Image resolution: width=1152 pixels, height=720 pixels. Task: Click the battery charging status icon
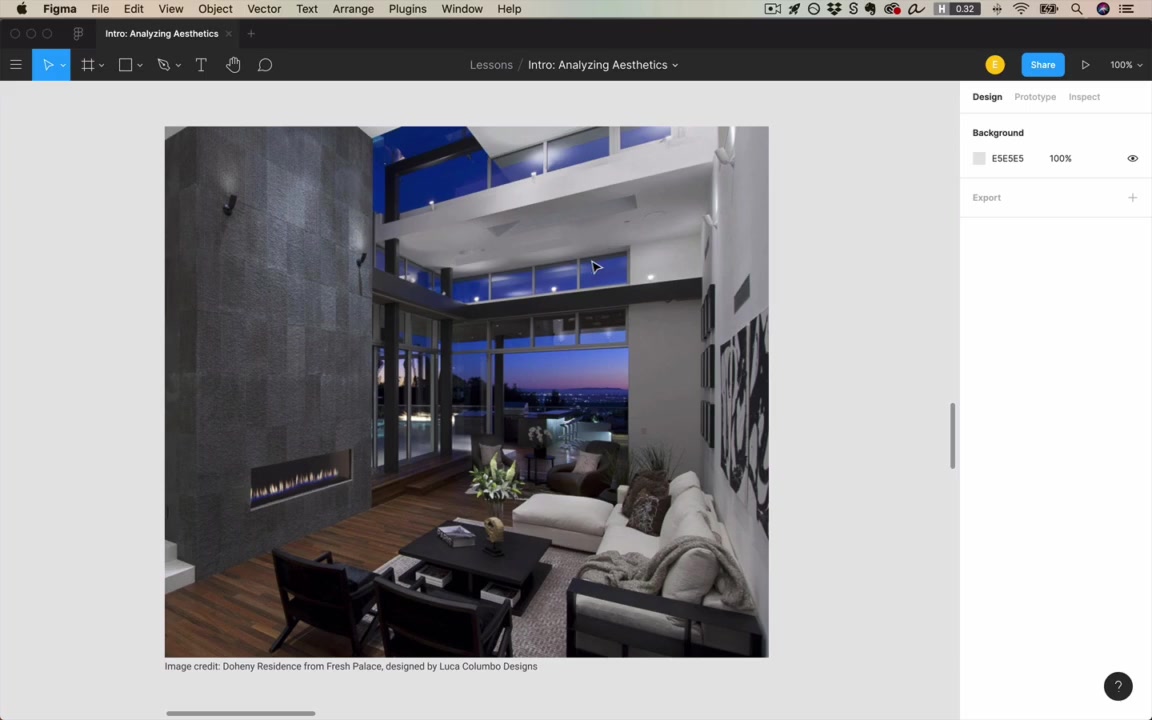tap(1048, 9)
